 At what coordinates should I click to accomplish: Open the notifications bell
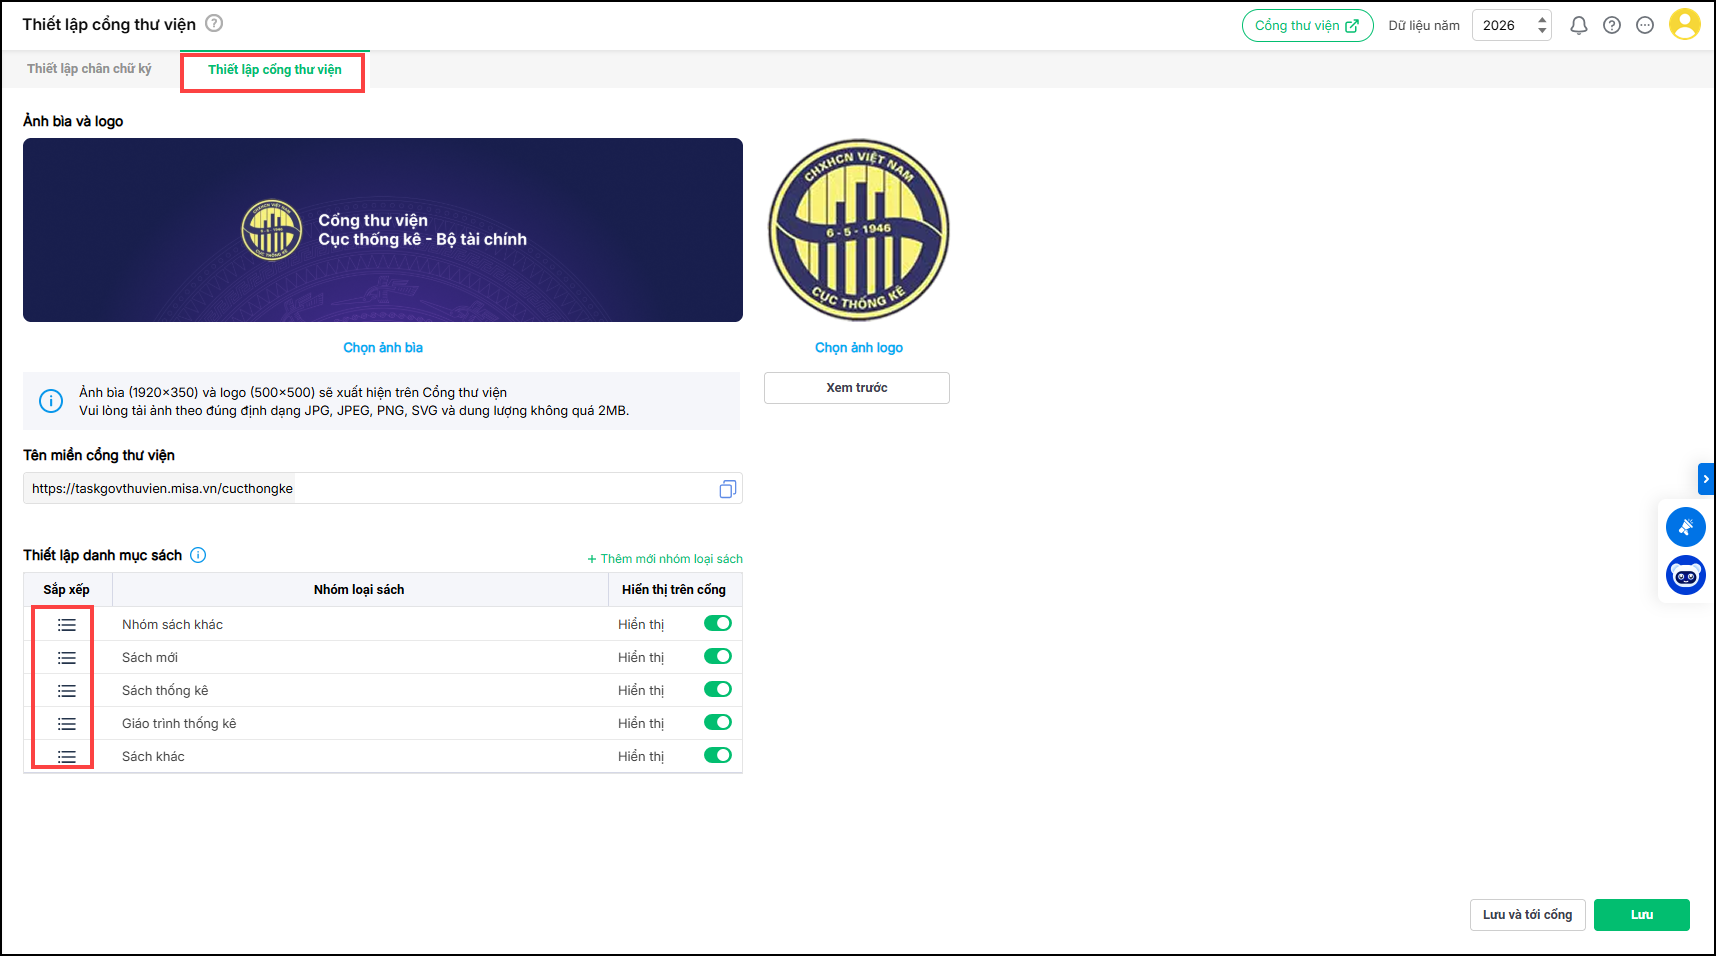(x=1579, y=25)
